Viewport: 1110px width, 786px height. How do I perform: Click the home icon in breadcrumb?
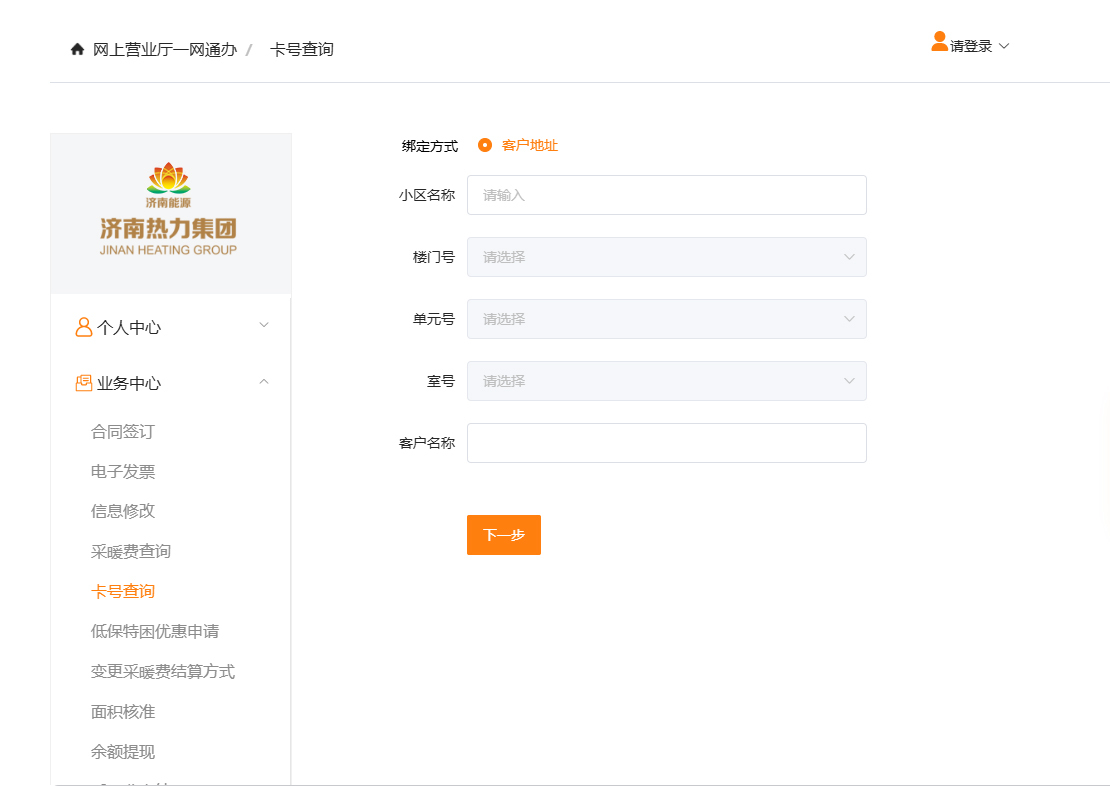pyautogui.click(x=77, y=49)
